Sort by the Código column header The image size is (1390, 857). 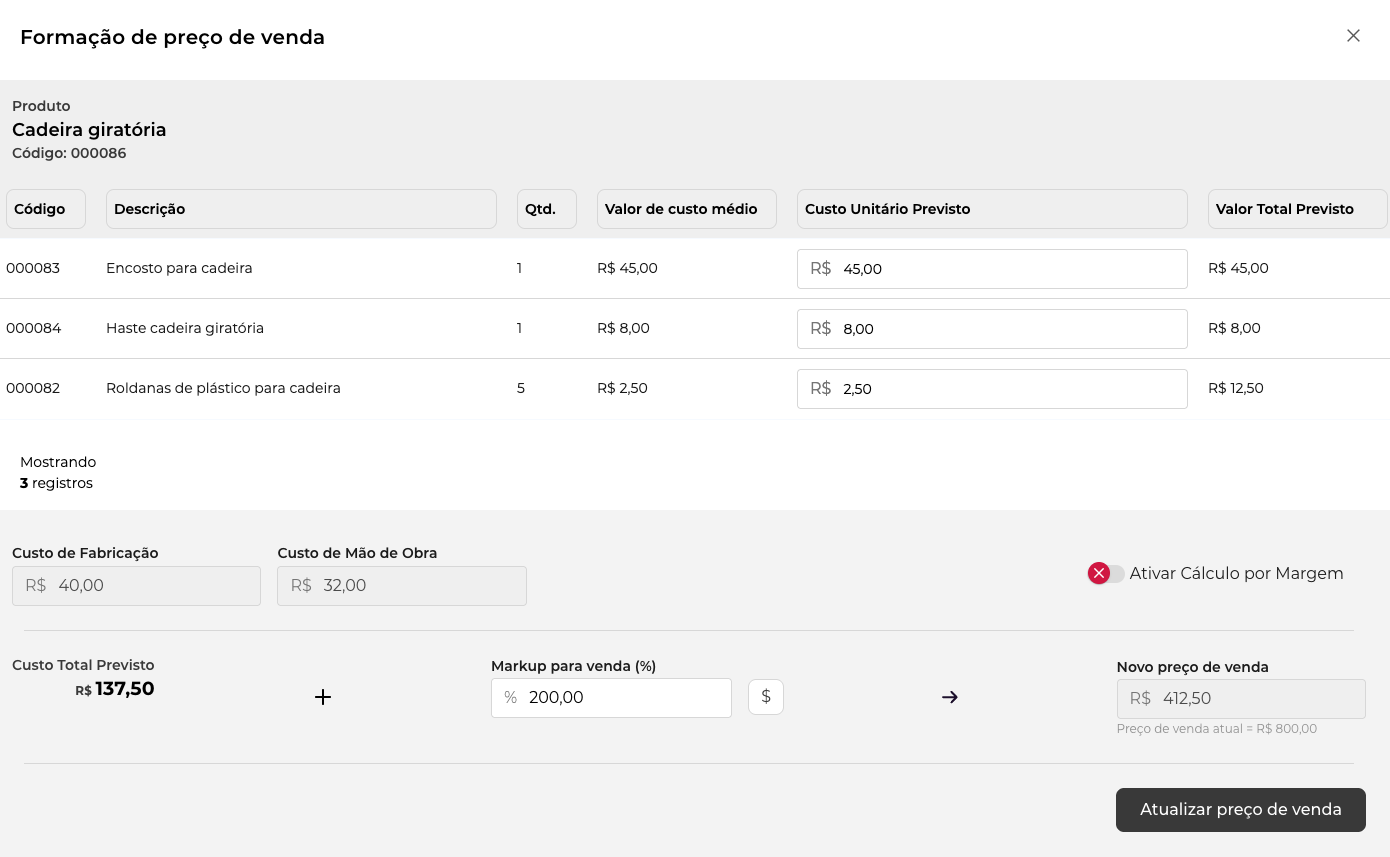pos(45,209)
